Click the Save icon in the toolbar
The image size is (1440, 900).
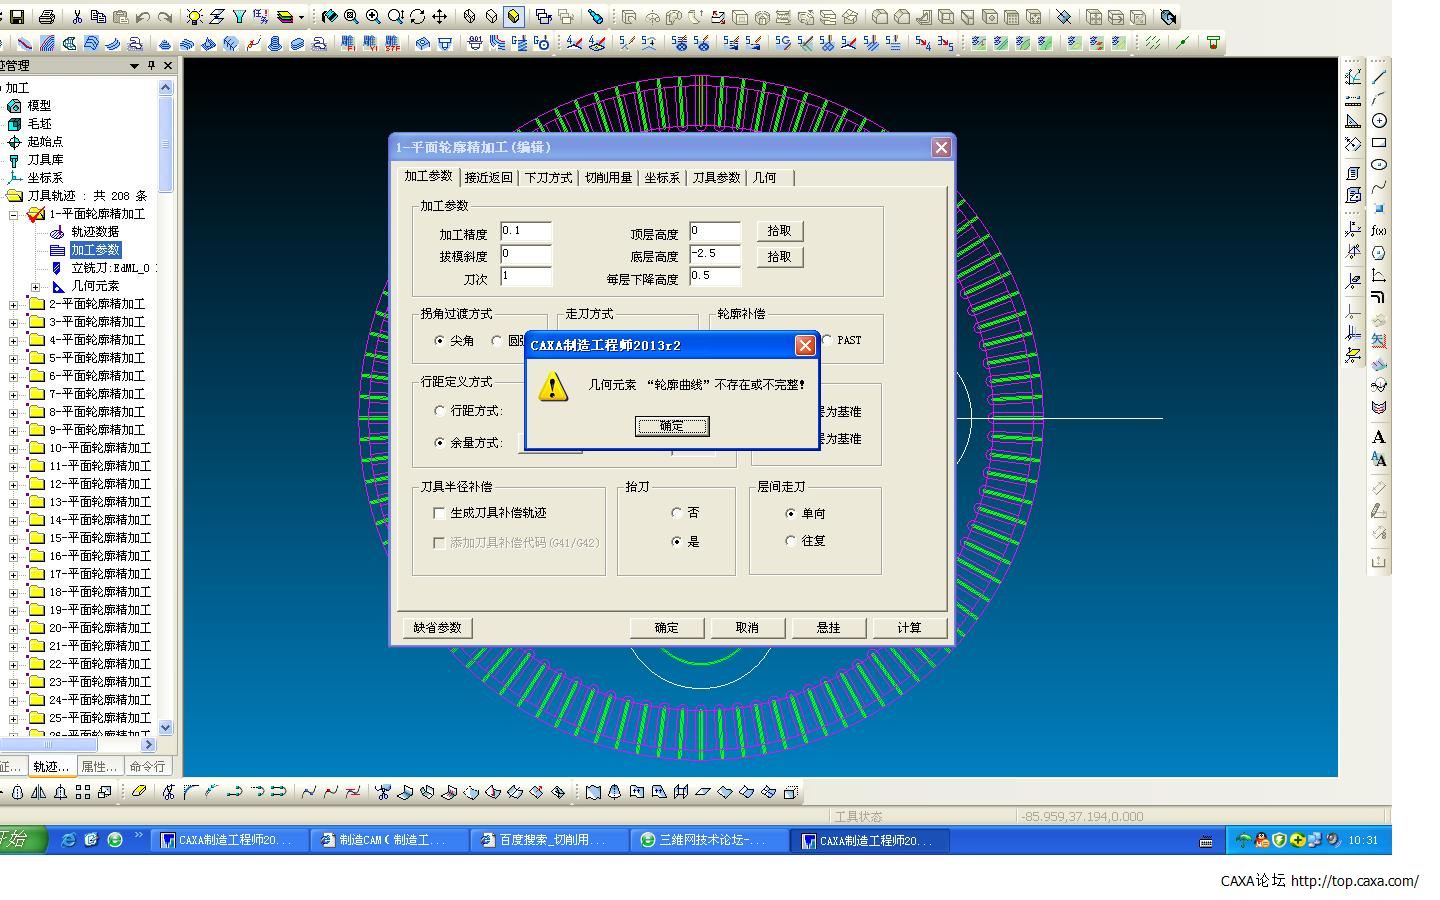pos(17,17)
